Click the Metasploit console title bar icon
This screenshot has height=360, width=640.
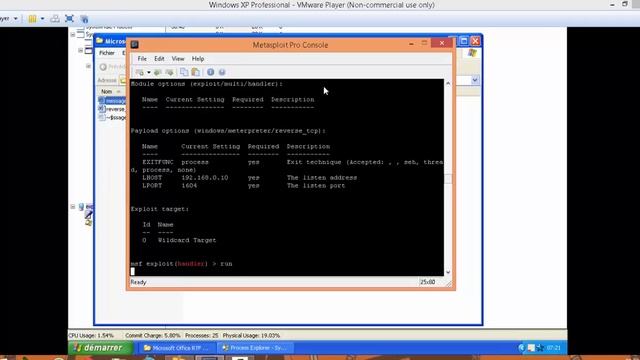pyautogui.click(x=135, y=45)
